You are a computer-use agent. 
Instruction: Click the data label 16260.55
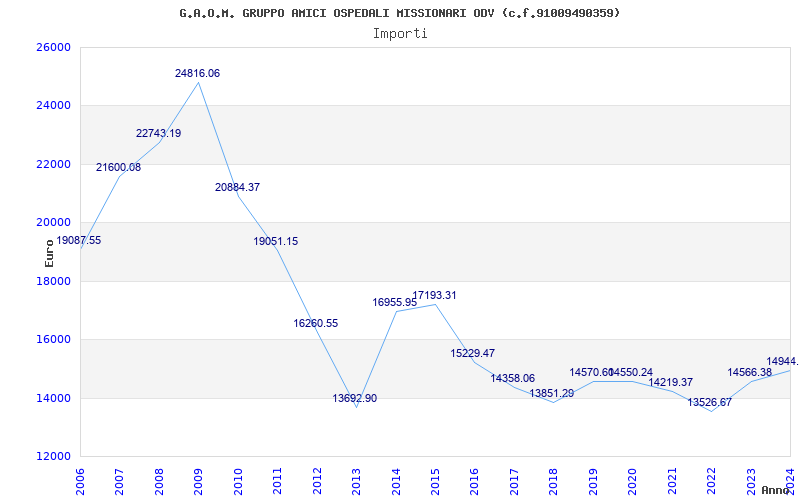[316, 323]
